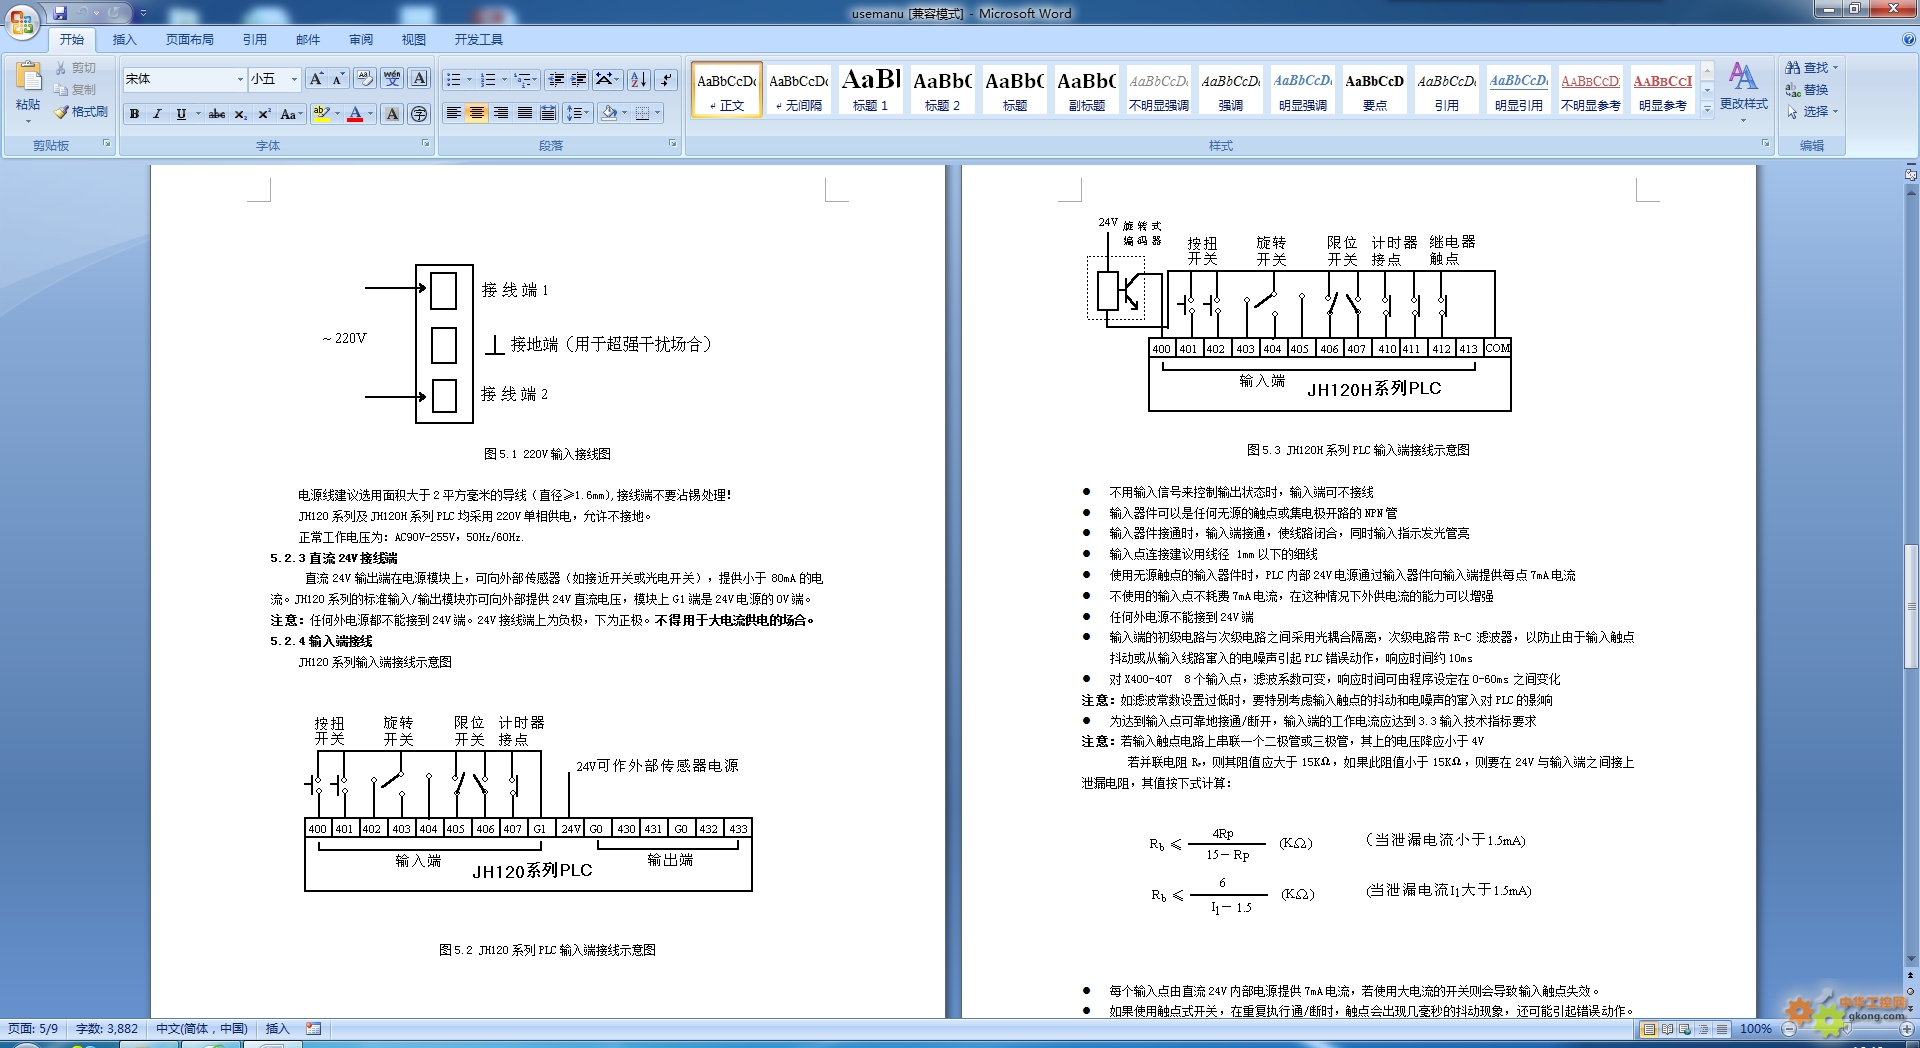Open the font name dropdown (宋体)
1920x1048 pixels.
240,79
